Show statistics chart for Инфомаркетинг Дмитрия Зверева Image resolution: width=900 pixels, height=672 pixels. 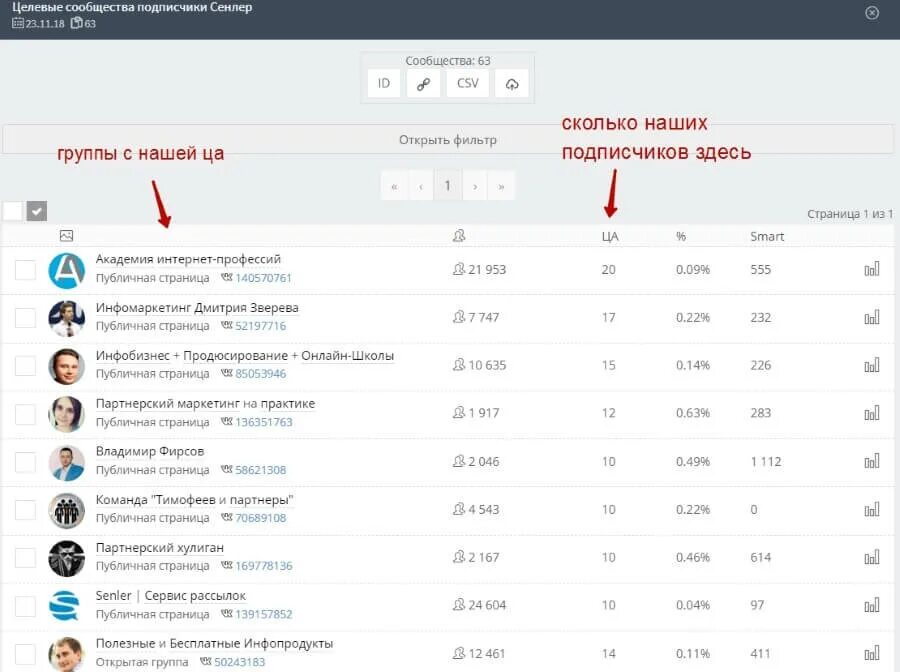pyautogui.click(x=872, y=317)
